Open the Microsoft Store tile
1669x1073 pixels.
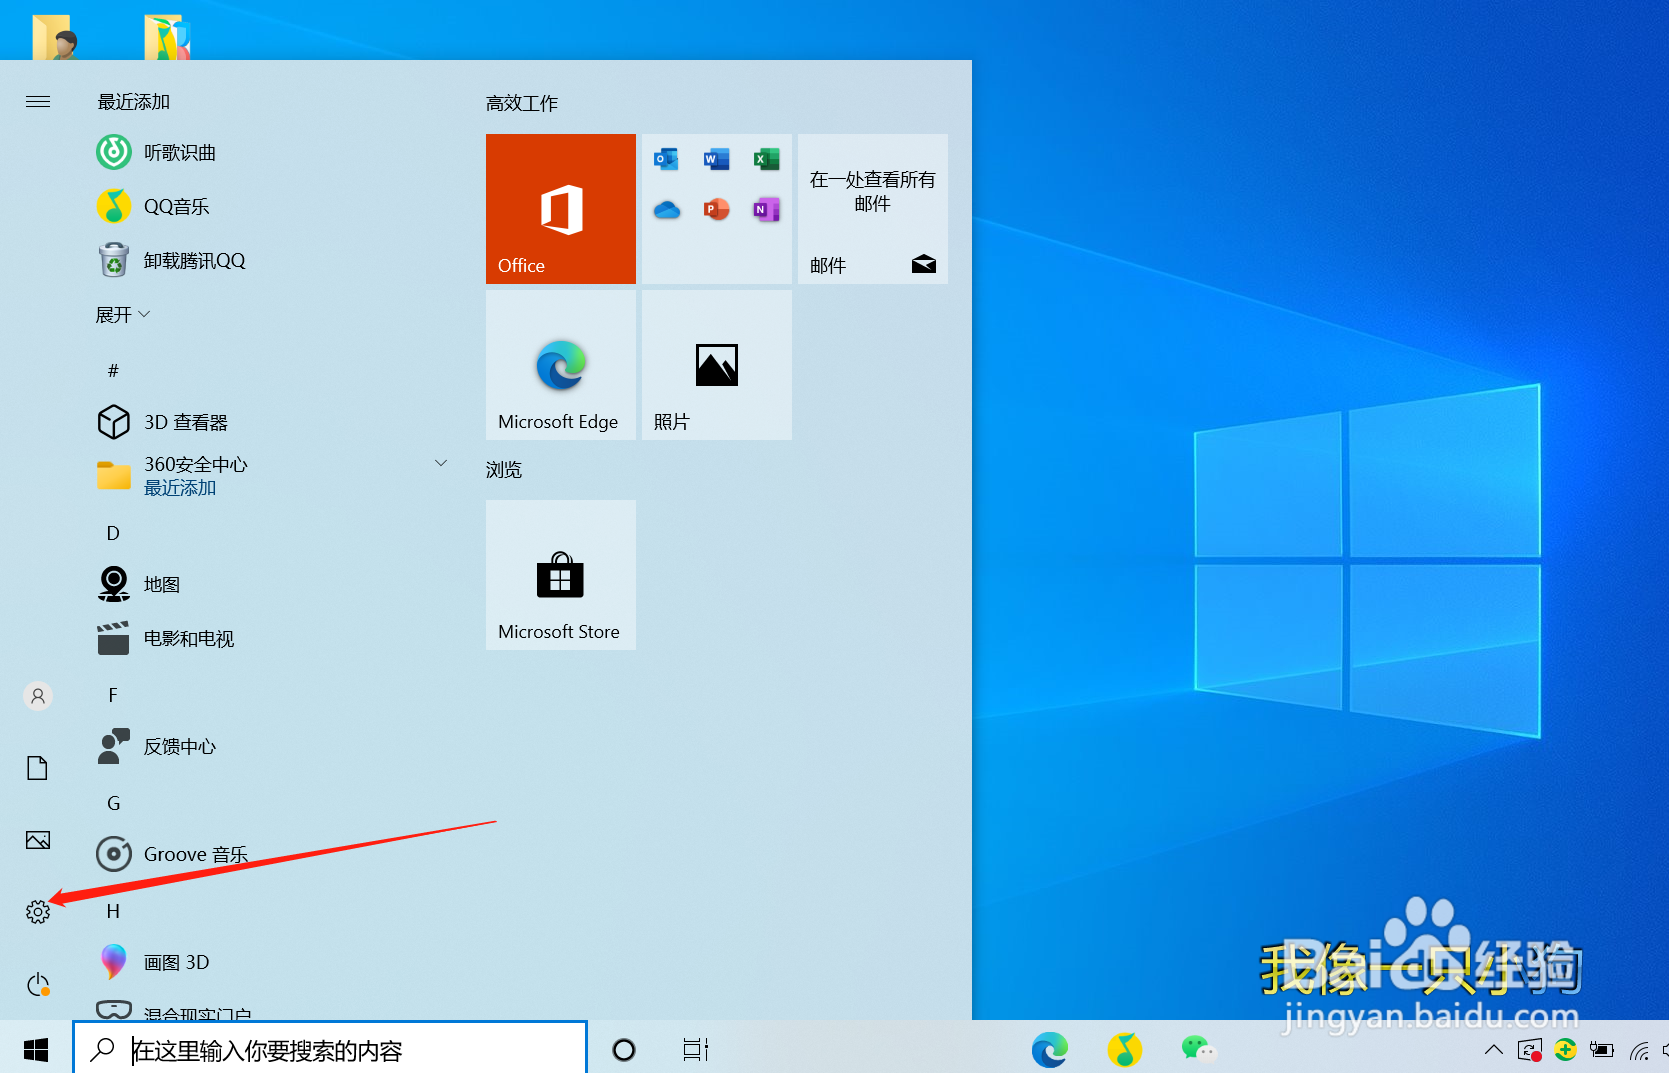pyautogui.click(x=561, y=575)
